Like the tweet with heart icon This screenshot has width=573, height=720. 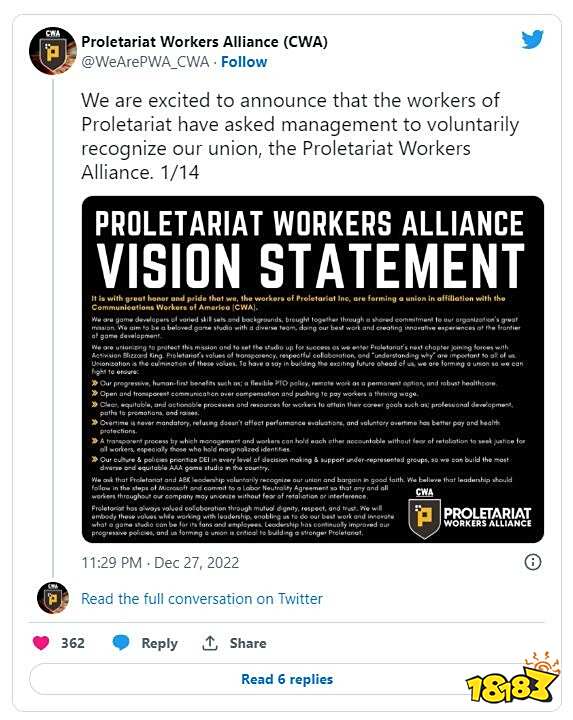coord(41,642)
